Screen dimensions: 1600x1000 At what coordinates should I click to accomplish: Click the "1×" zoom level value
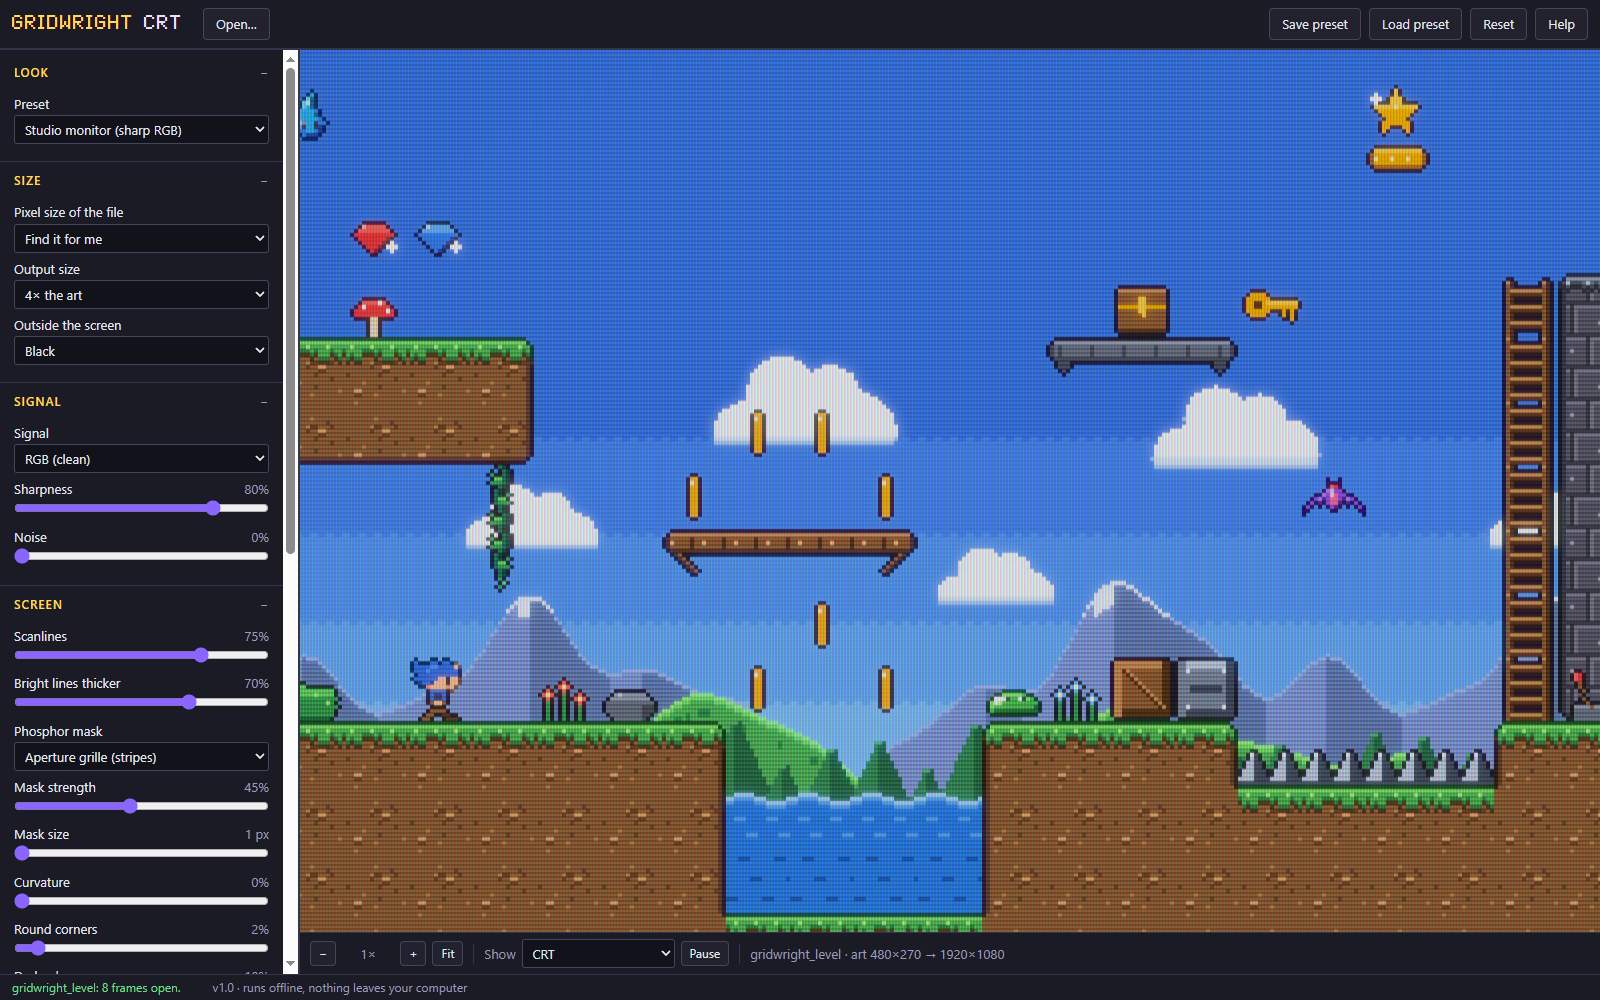point(368,954)
